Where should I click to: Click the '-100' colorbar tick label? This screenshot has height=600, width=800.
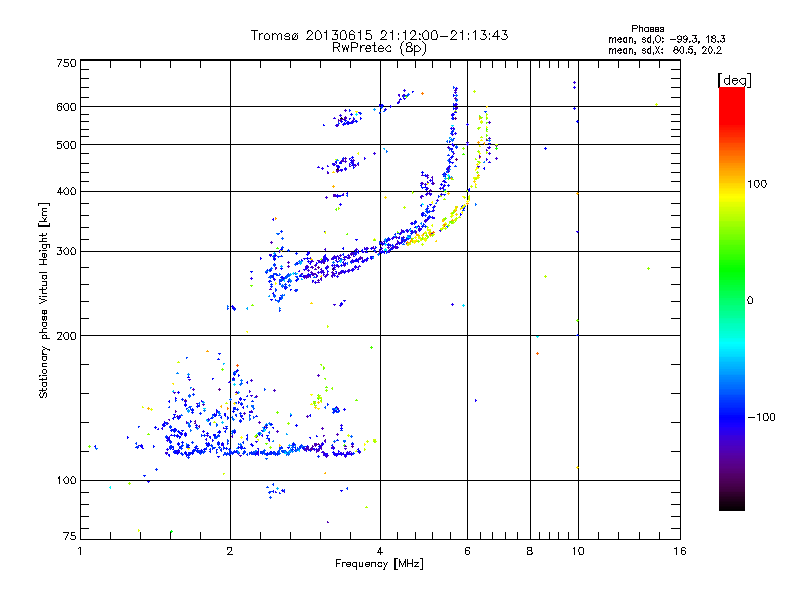[x=761, y=417]
